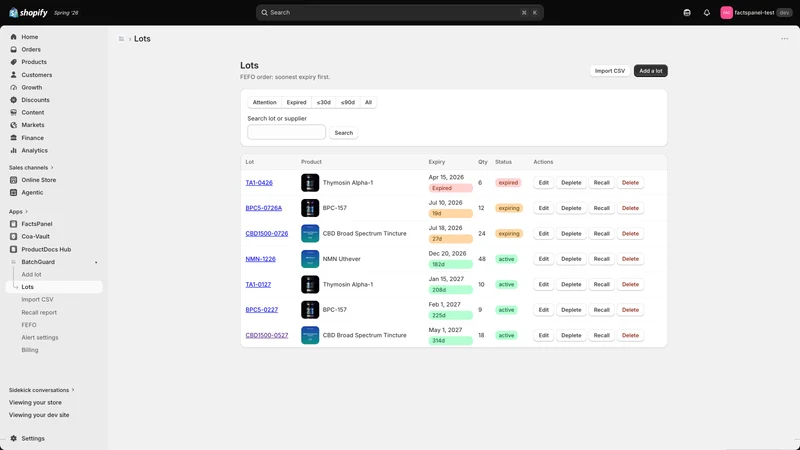Select the ≤90d filter tab

click(347, 103)
